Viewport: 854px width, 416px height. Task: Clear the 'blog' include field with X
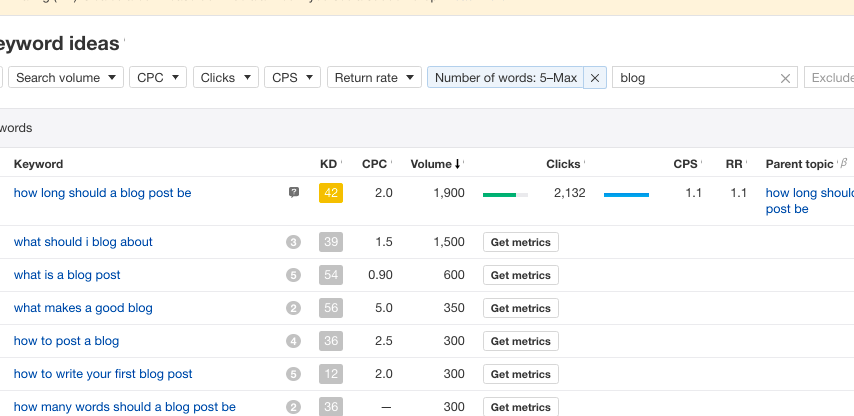click(x=785, y=78)
